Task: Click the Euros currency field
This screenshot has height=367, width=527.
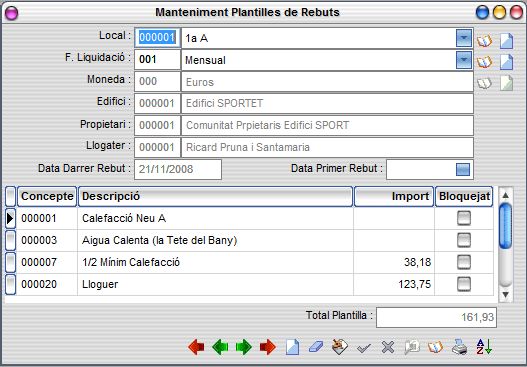Action: [x=327, y=82]
